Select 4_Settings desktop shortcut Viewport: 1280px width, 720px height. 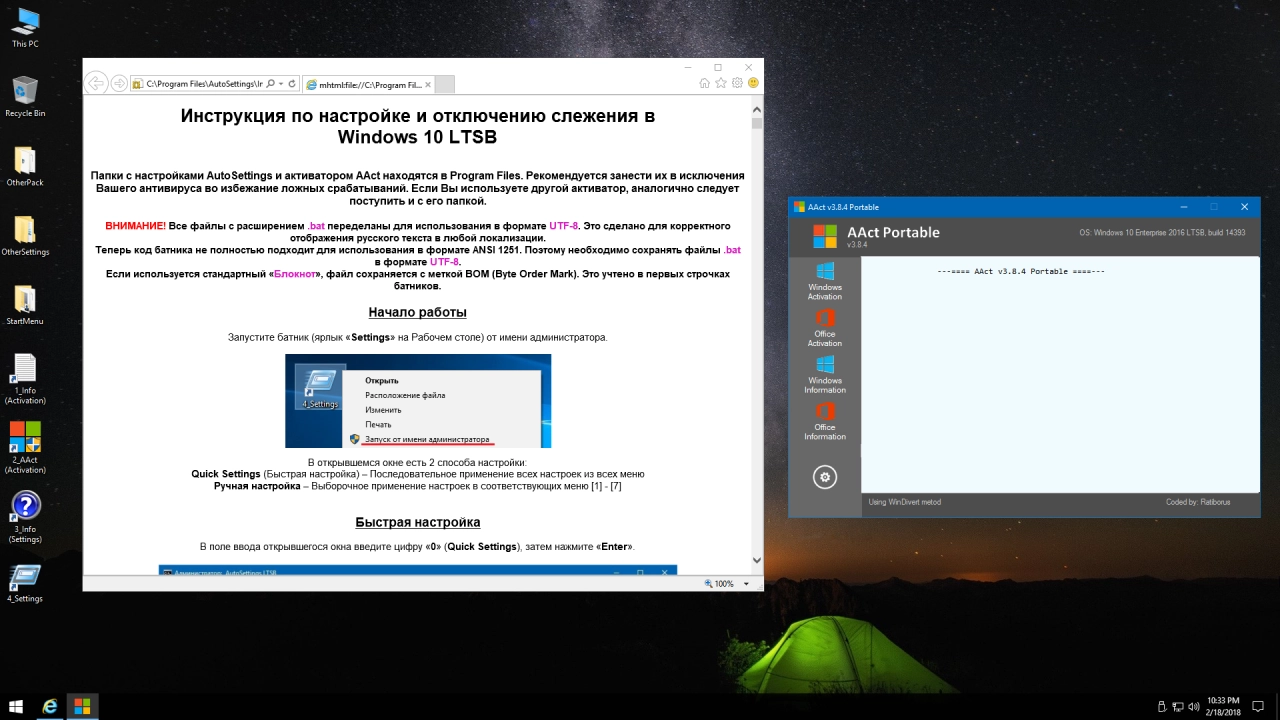25,584
